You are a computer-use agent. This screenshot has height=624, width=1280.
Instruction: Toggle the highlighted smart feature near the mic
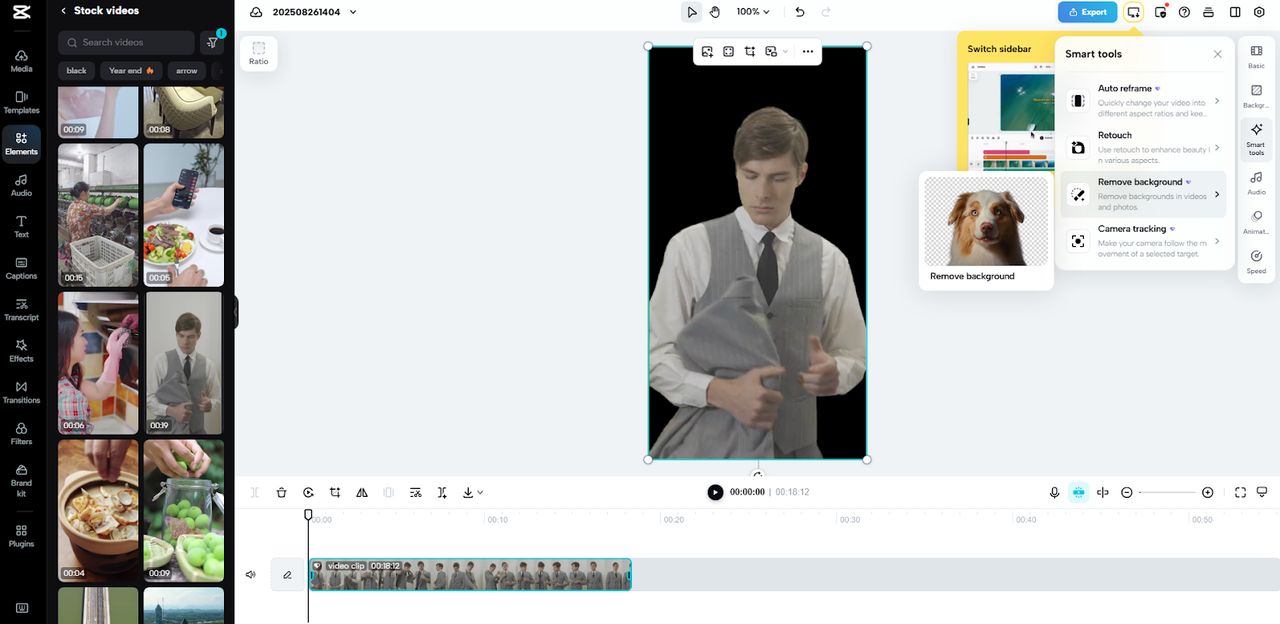1078,492
